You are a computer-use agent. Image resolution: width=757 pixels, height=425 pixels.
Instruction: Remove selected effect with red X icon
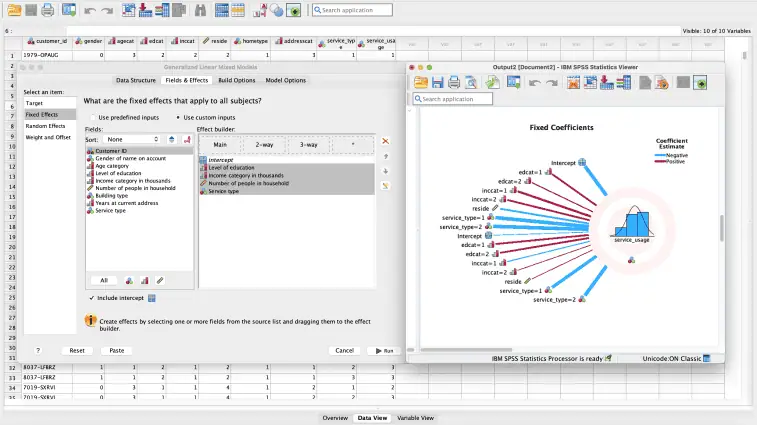[x=385, y=141]
